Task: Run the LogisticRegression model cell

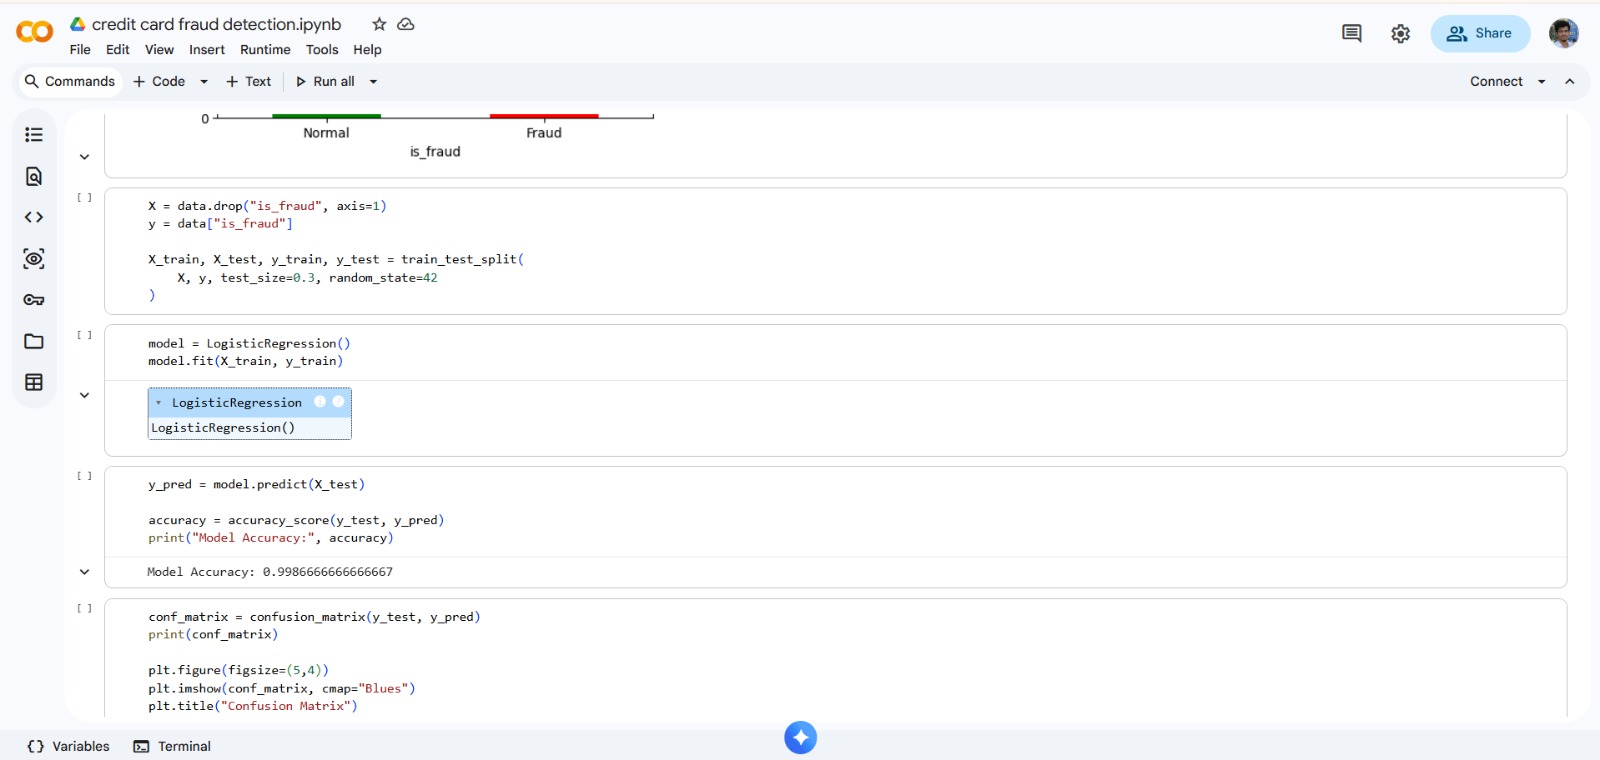Action: (85, 336)
